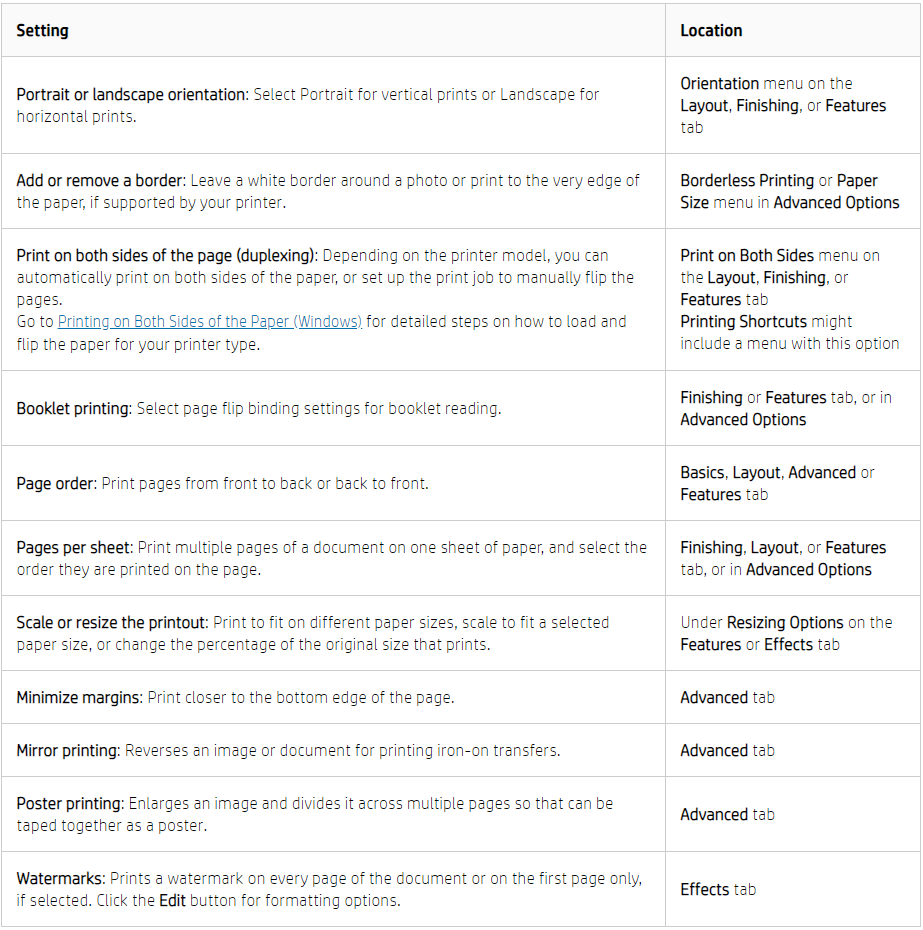The image size is (923, 930).
Task: Click the Borderless Printing location text
Action: pos(747,181)
